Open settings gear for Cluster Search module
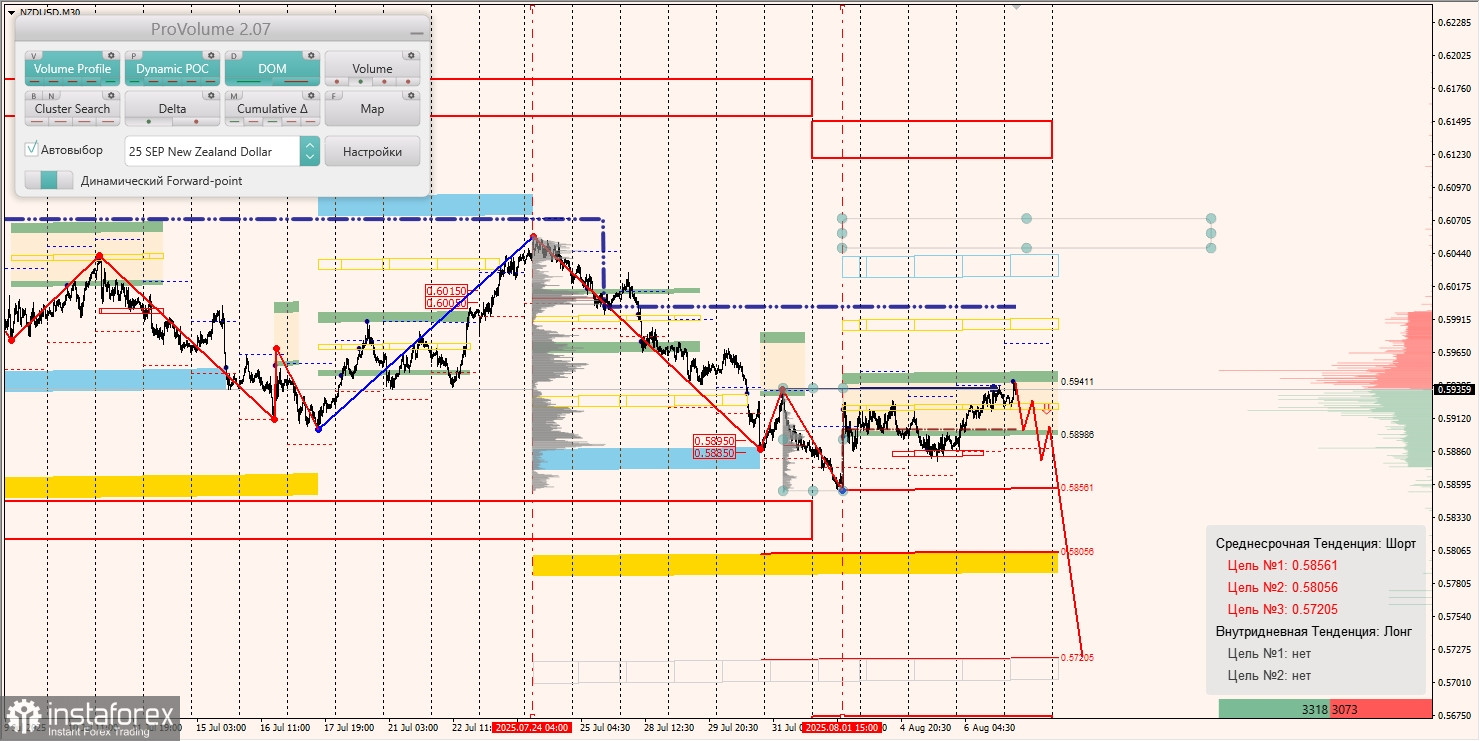 (x=111, y=96)
